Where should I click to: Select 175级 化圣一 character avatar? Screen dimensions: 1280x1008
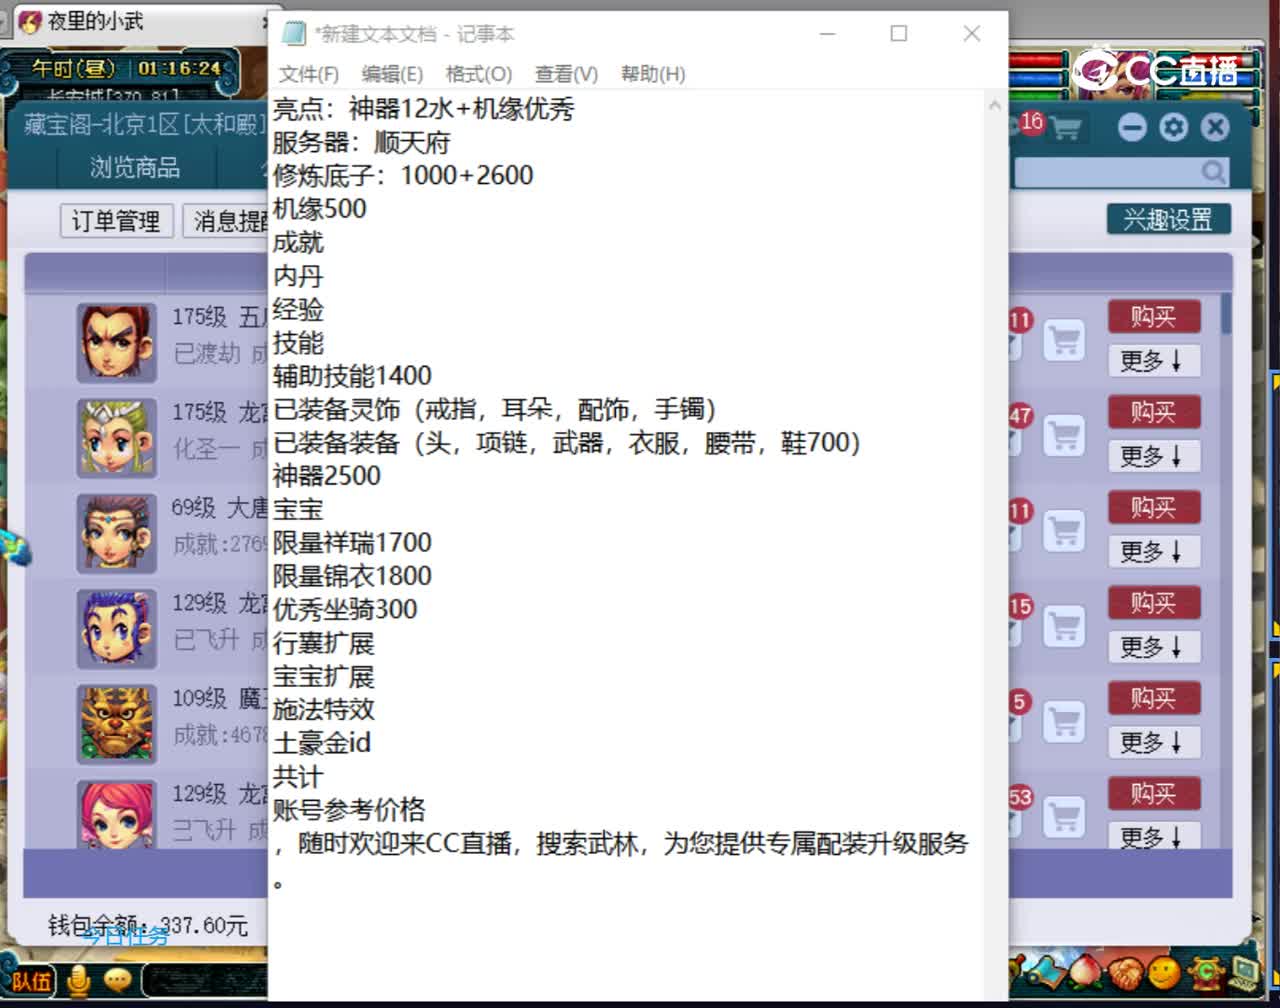pyautogui.click(x=116, y=437)
